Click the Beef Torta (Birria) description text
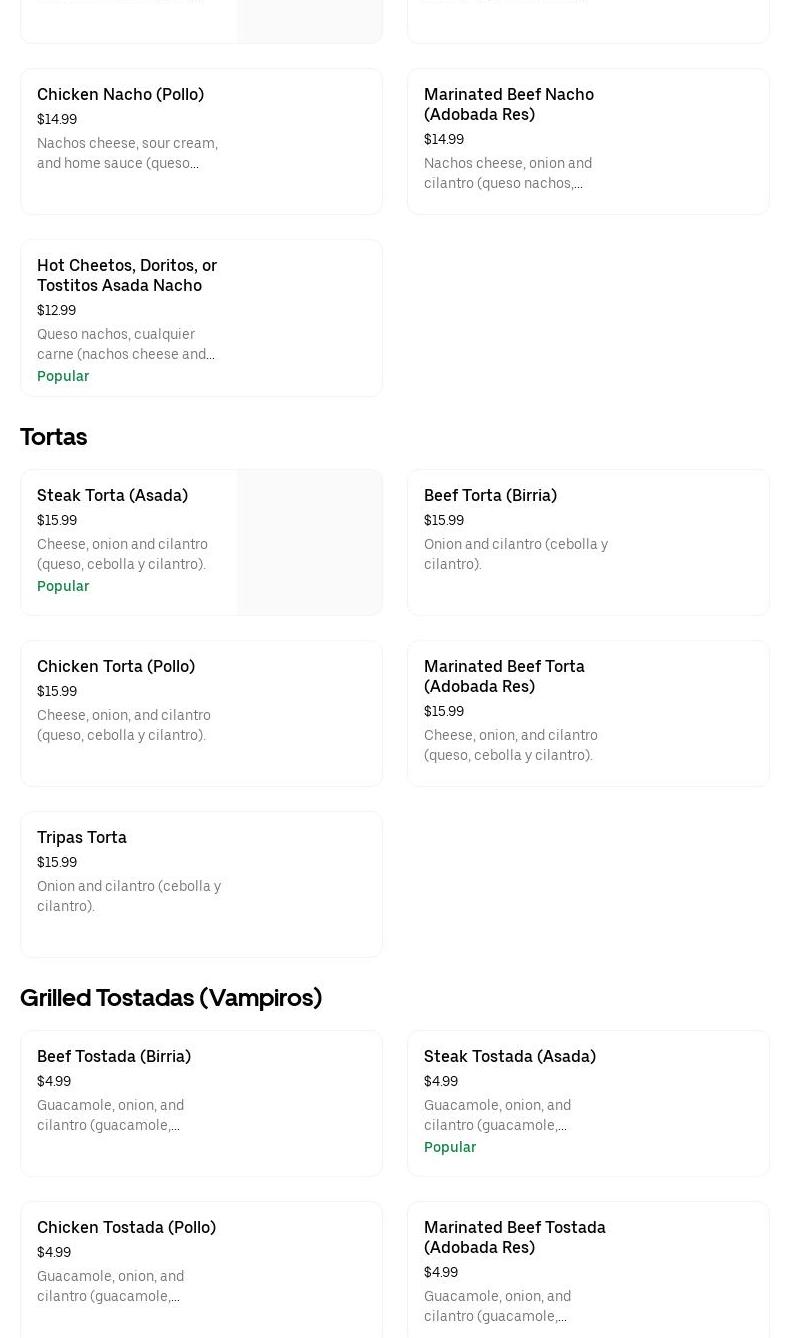 click(x=516, y=554)
